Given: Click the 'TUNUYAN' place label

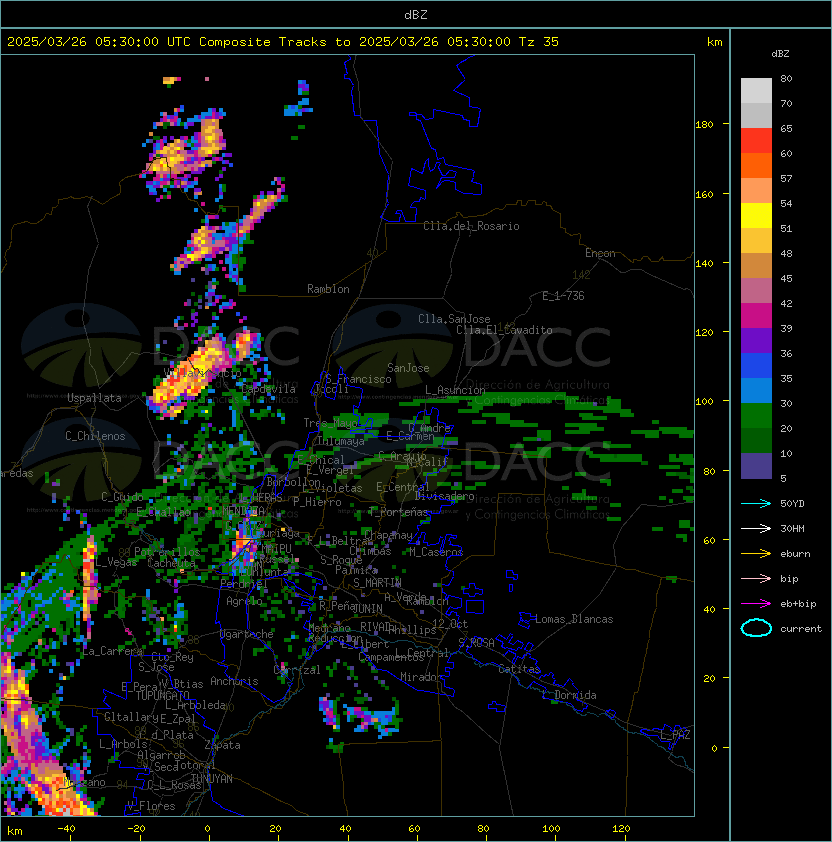Looking at the screenshot, I should pyautogui.click(x=212, y=779).
